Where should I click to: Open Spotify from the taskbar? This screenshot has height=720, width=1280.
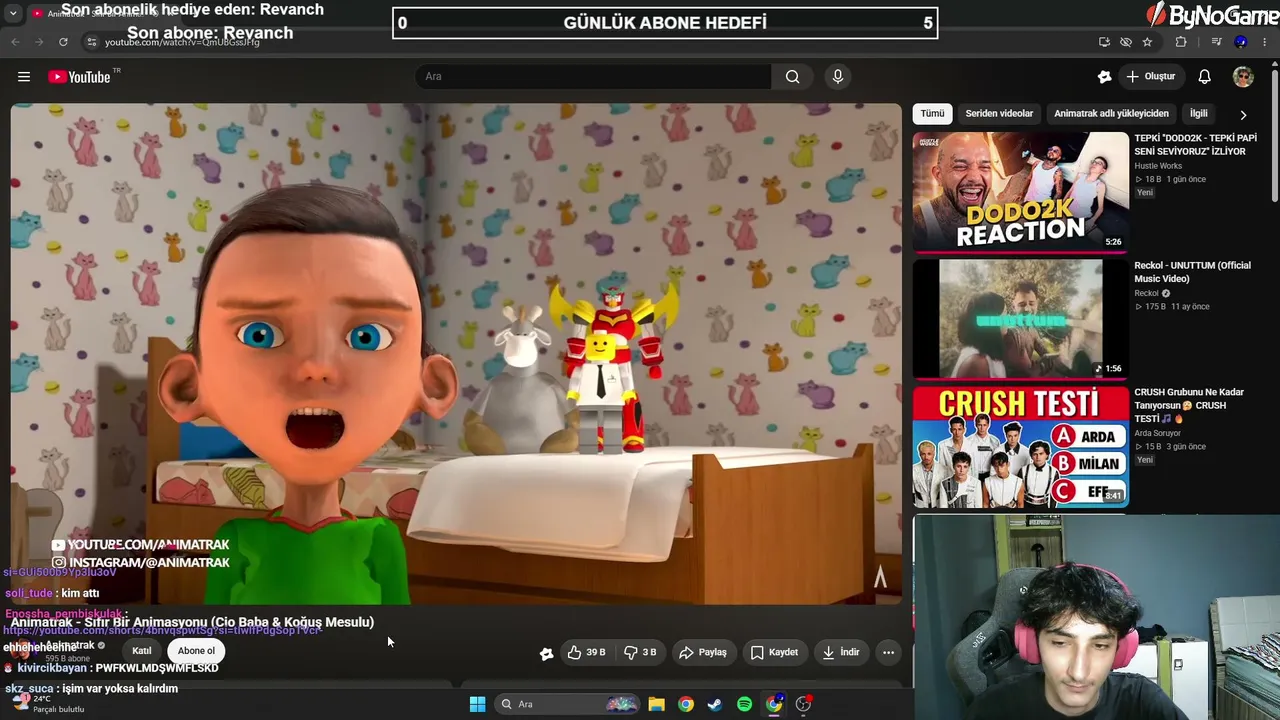click(744, 704)
